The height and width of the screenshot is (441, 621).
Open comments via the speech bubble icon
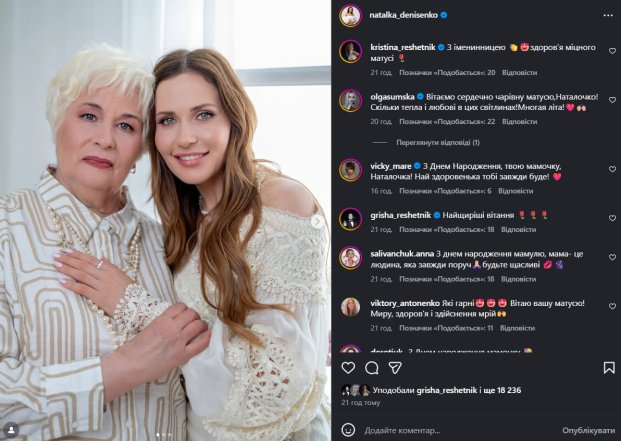[x=371, y=368]
